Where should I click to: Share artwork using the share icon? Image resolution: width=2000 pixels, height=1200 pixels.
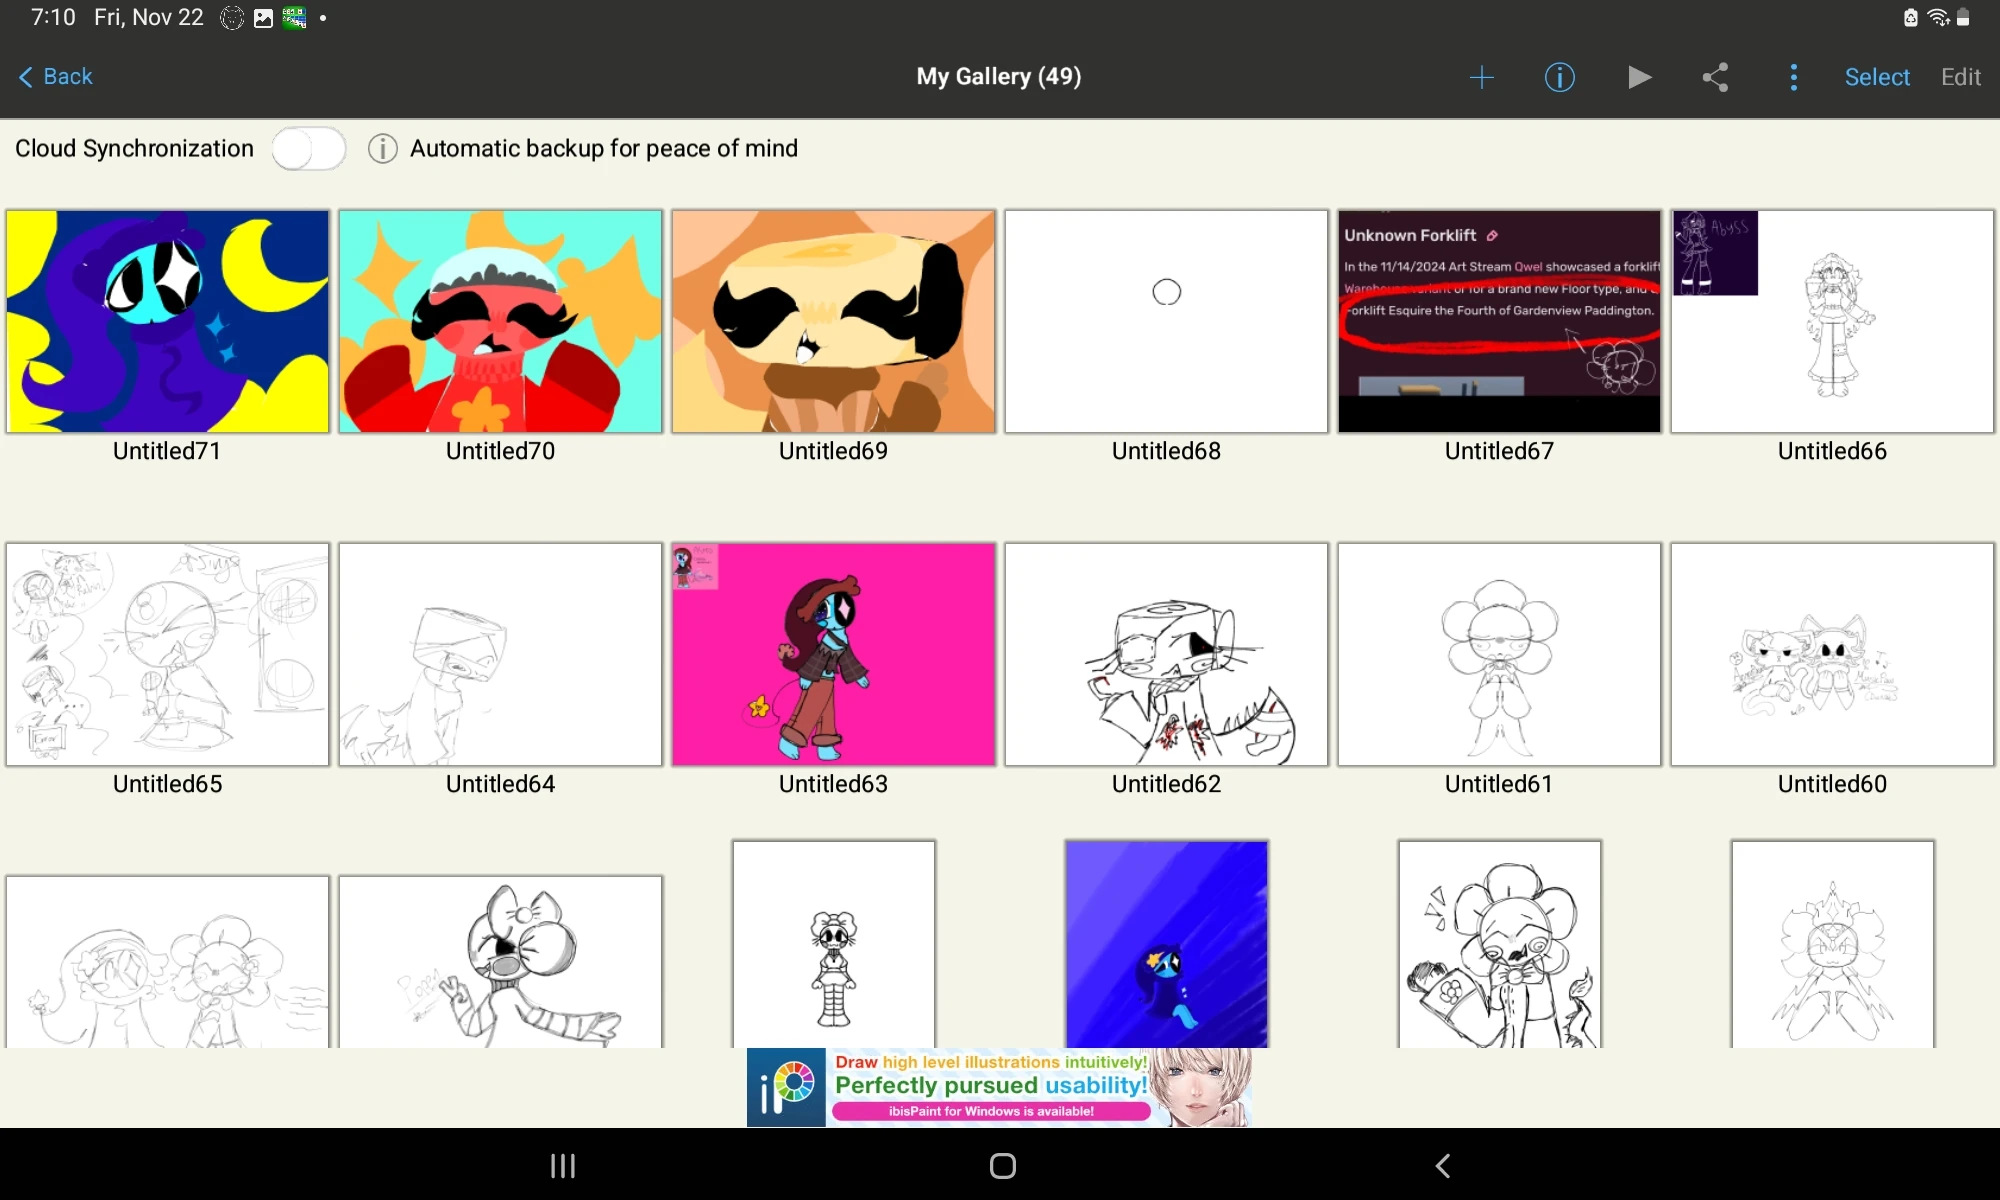click(1715, 77)
